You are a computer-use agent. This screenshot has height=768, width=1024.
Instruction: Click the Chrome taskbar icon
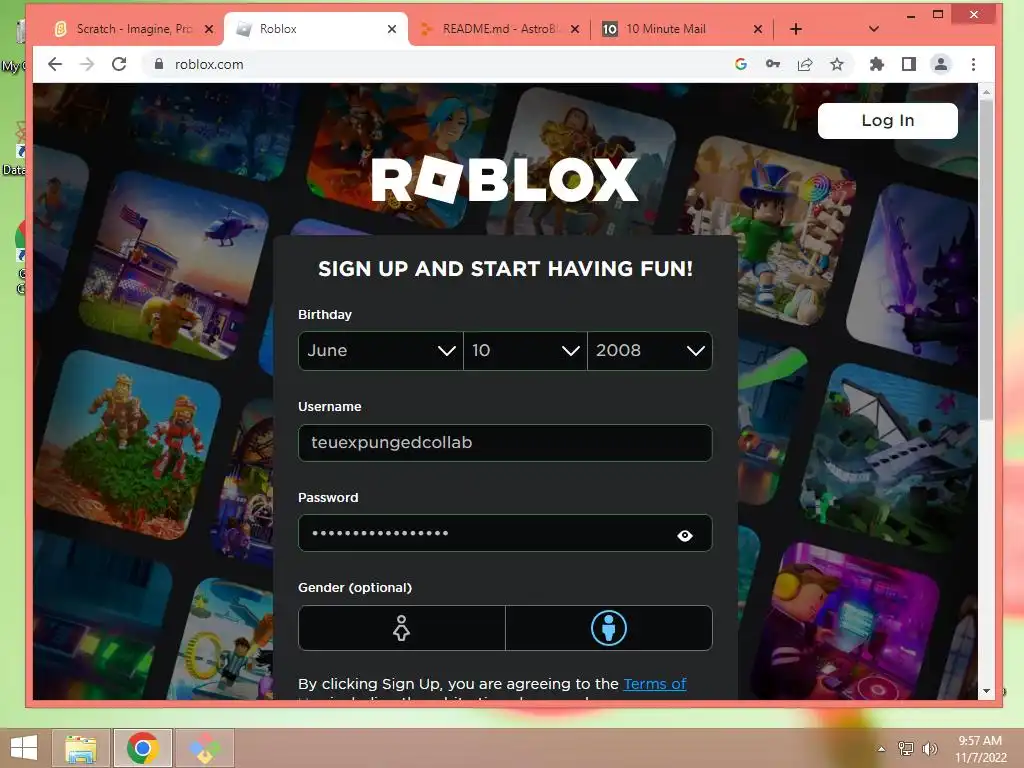143,748
